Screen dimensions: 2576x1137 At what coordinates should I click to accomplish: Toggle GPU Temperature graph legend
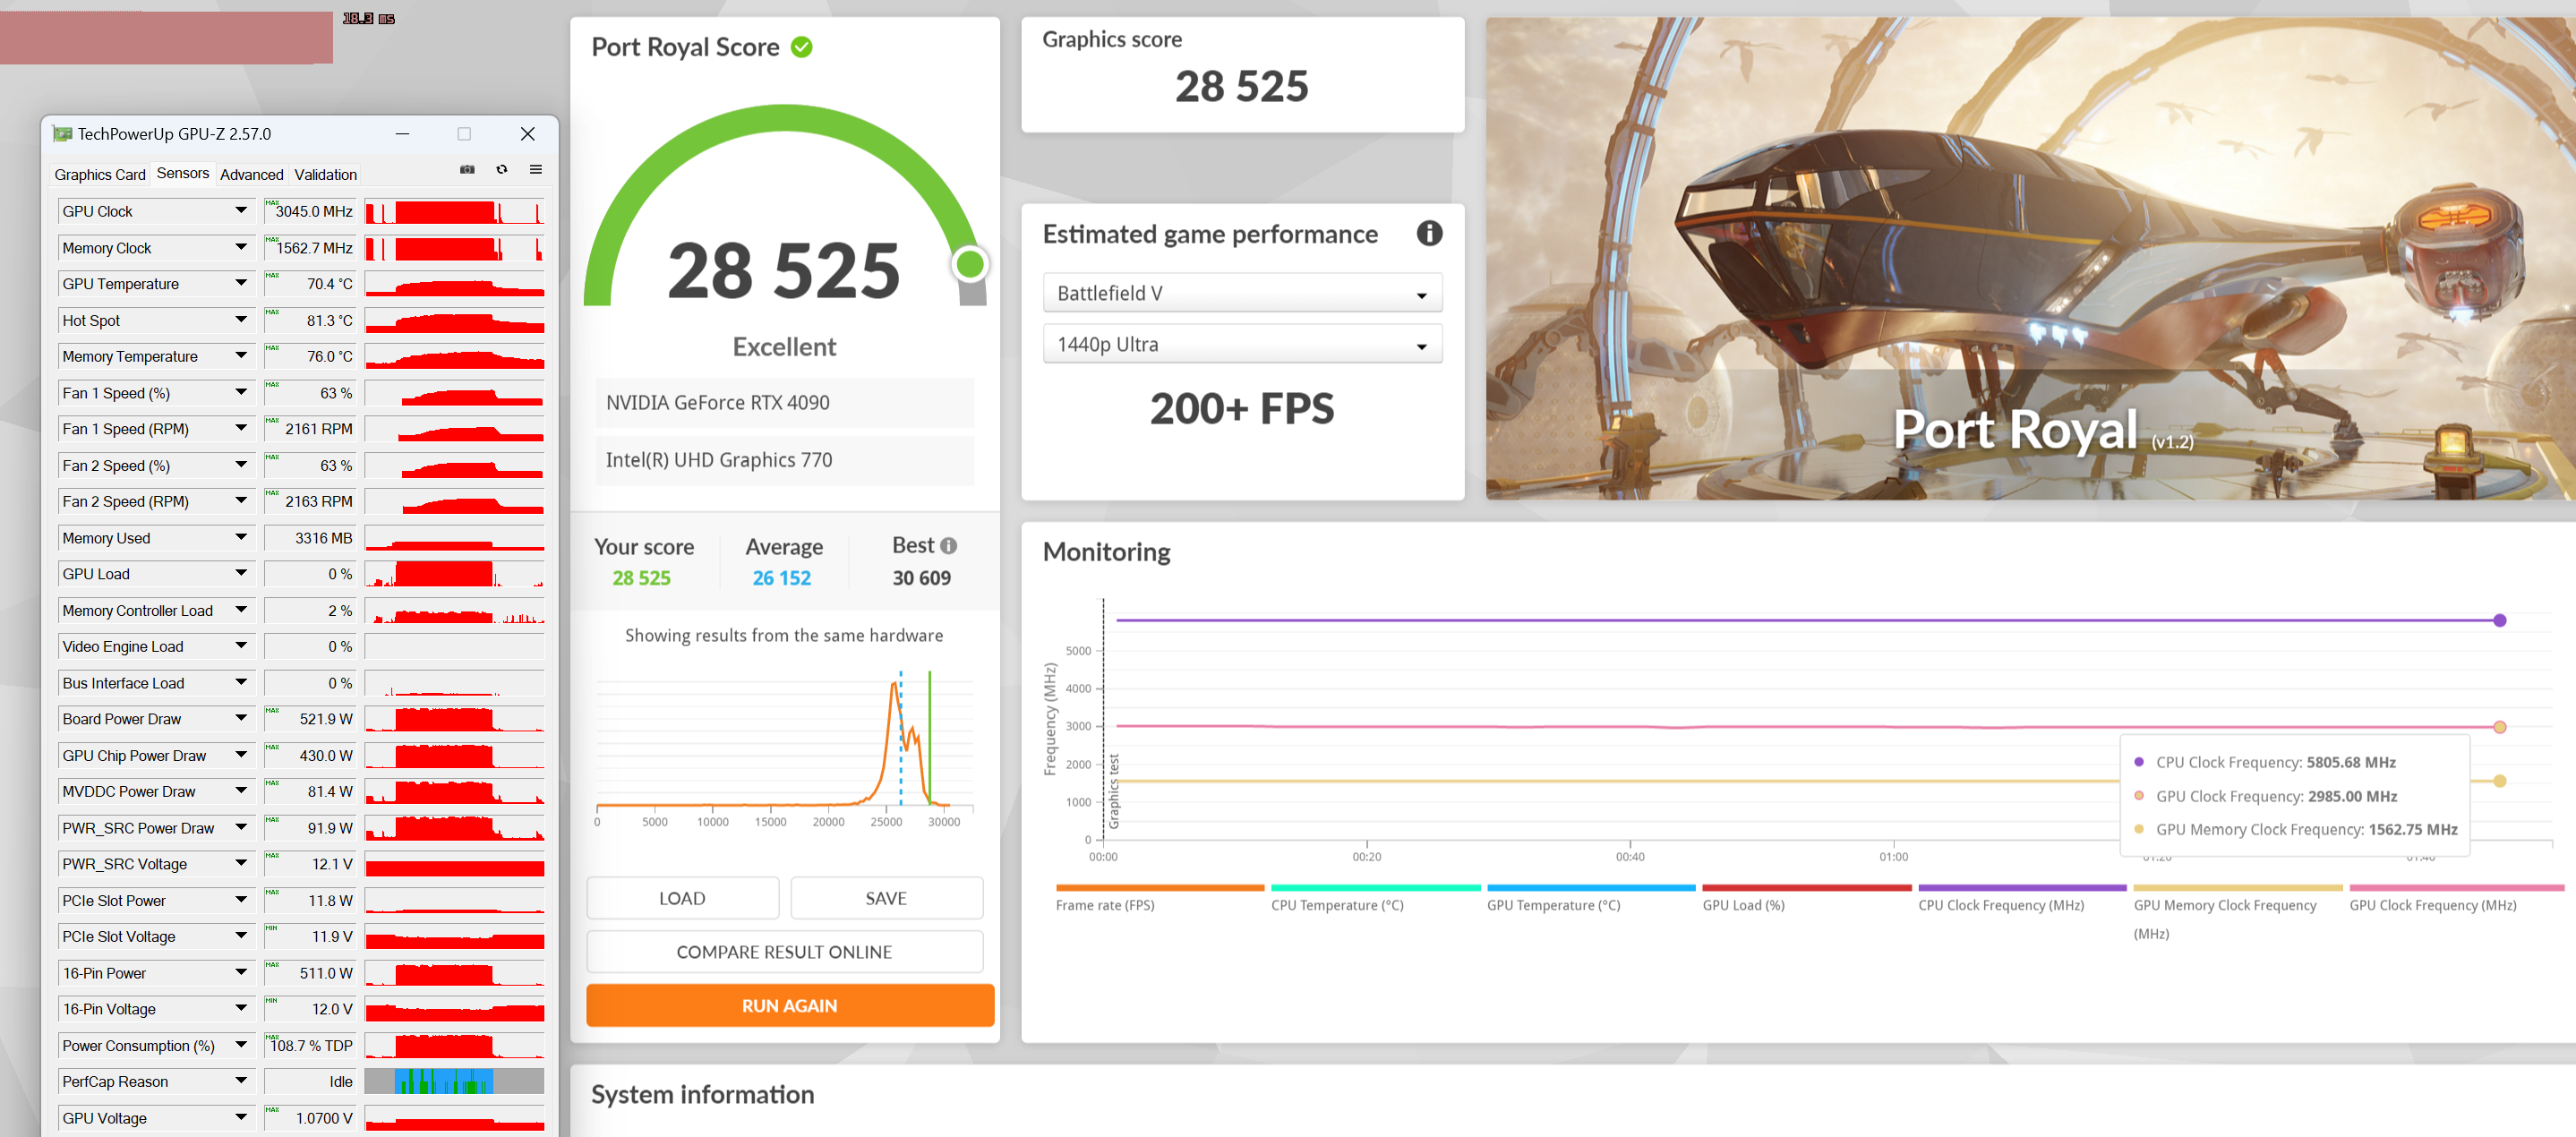click(x=1553, y=904)
